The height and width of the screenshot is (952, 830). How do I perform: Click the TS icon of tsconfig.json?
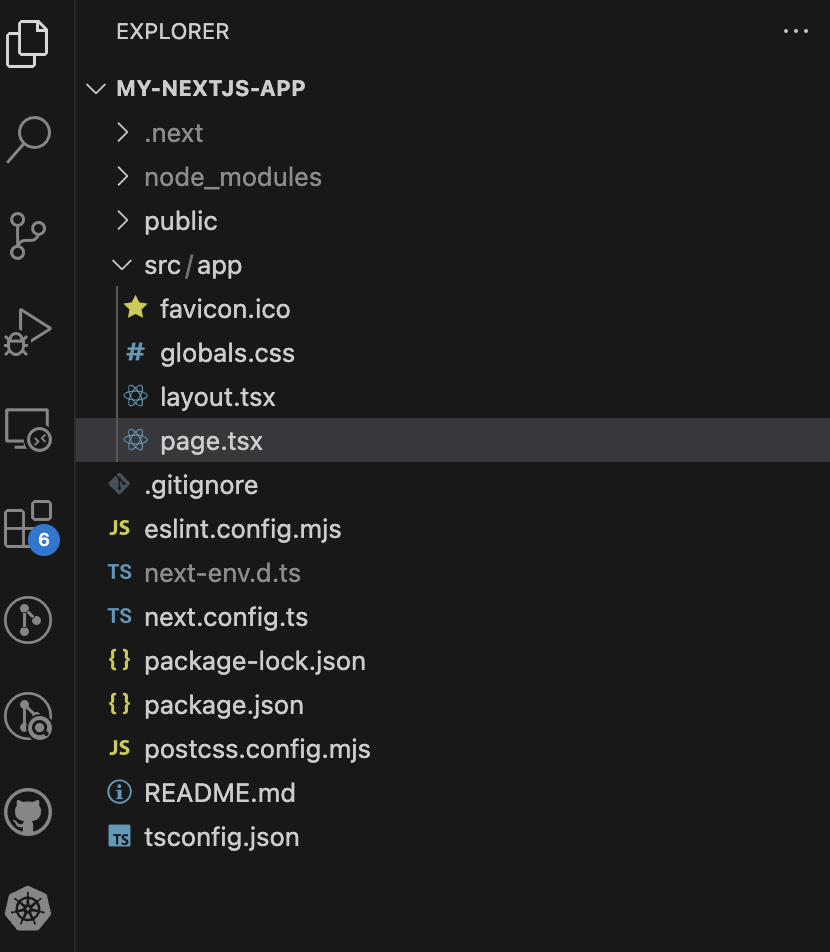(x=120, y=836)
